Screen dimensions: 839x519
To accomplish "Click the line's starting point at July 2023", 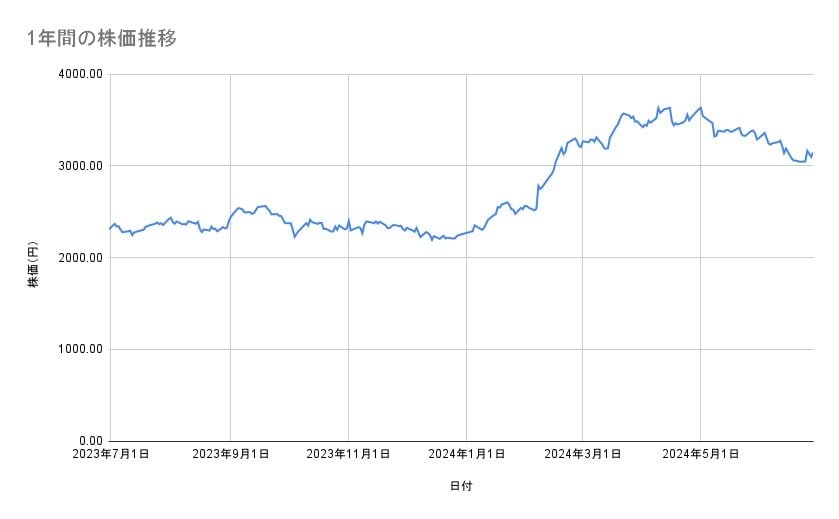I will [x=110, y=229].
